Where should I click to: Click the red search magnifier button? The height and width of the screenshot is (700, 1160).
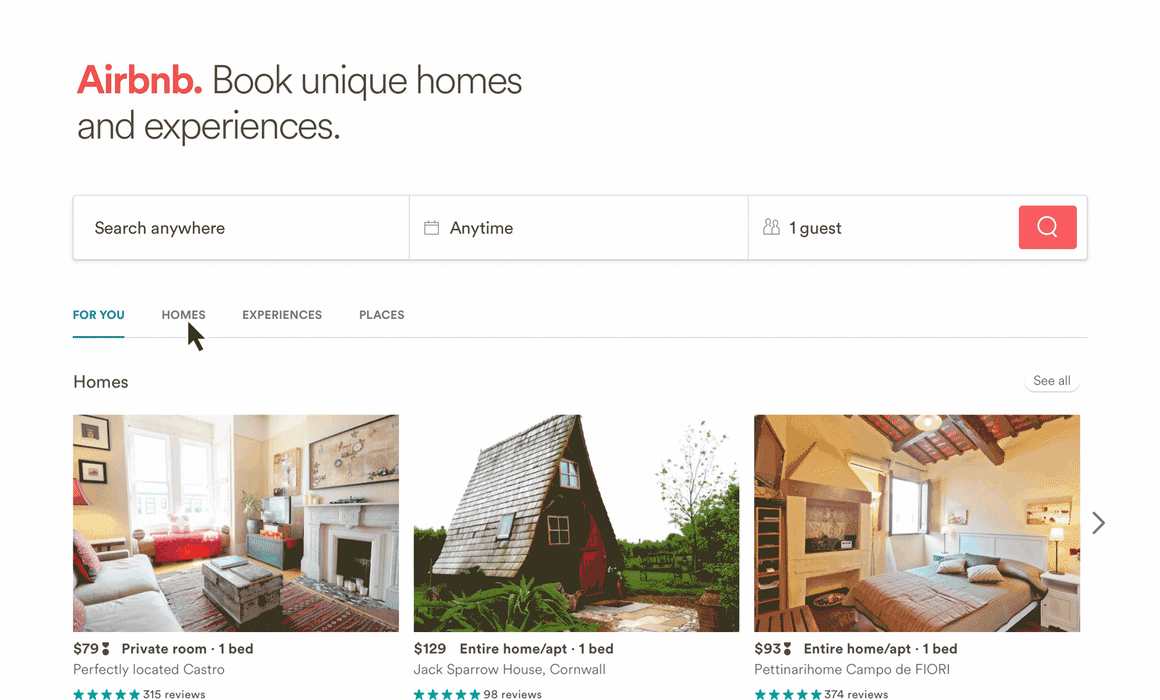coord(1047,227)
